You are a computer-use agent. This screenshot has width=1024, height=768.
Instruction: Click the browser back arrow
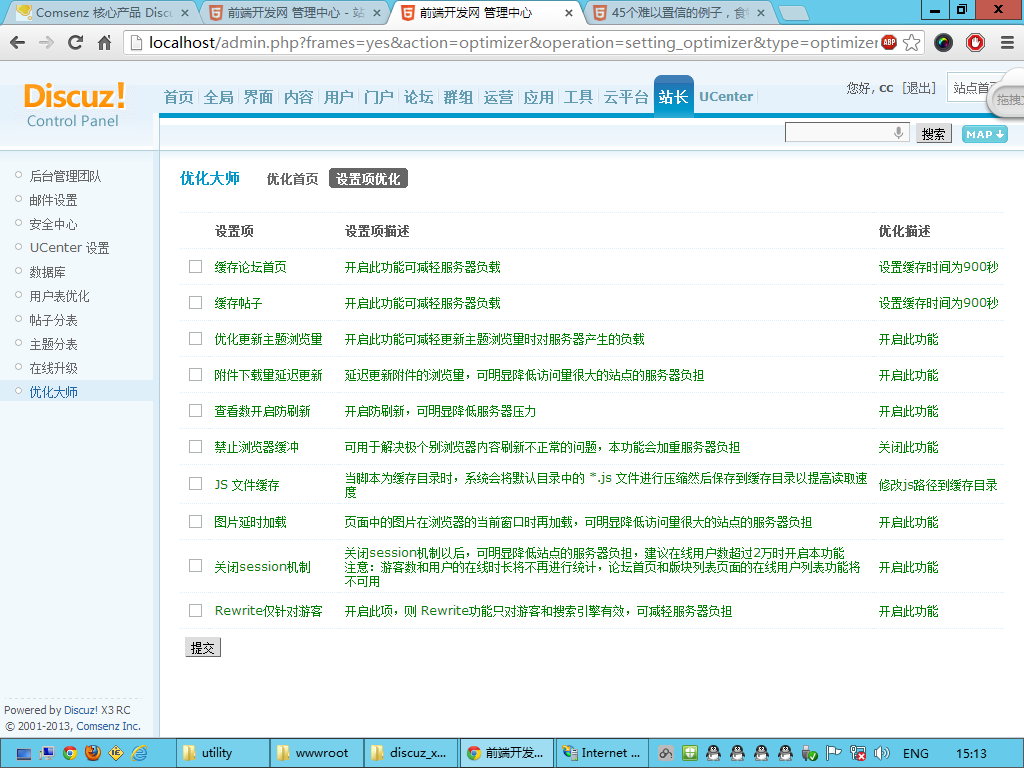click(18, 43)
